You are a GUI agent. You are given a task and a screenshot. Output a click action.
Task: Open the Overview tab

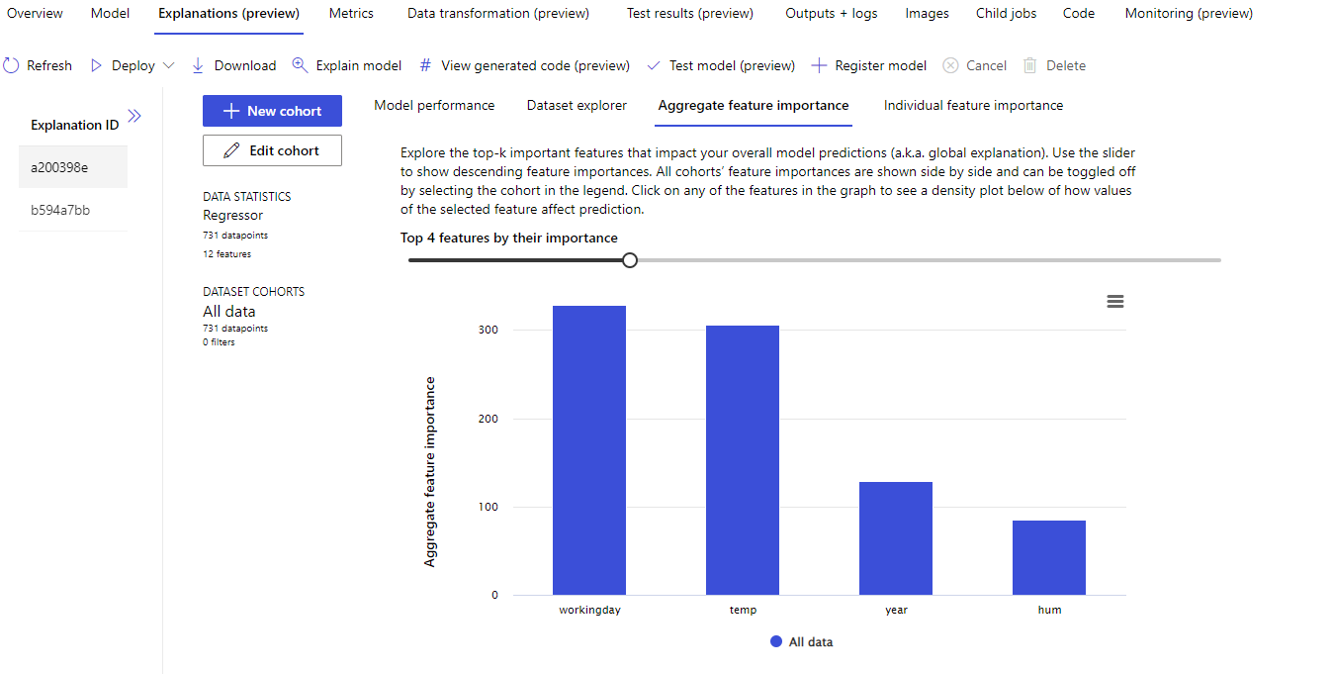tap(35, 13)
